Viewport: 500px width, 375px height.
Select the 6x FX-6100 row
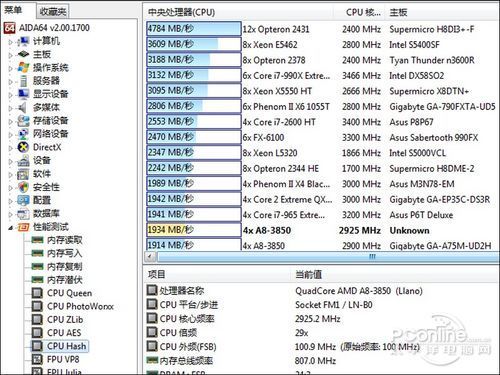point(322,137)
